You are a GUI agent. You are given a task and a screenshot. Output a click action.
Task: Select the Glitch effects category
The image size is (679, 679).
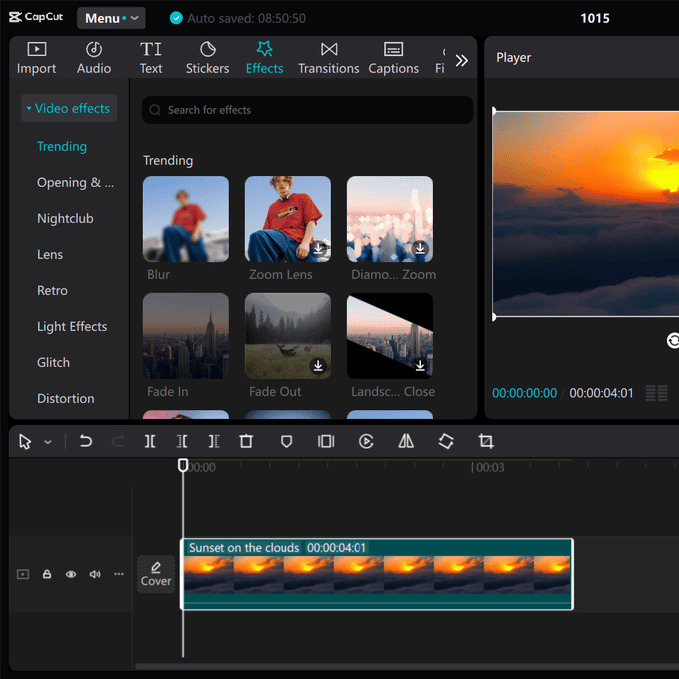(54, 362)
